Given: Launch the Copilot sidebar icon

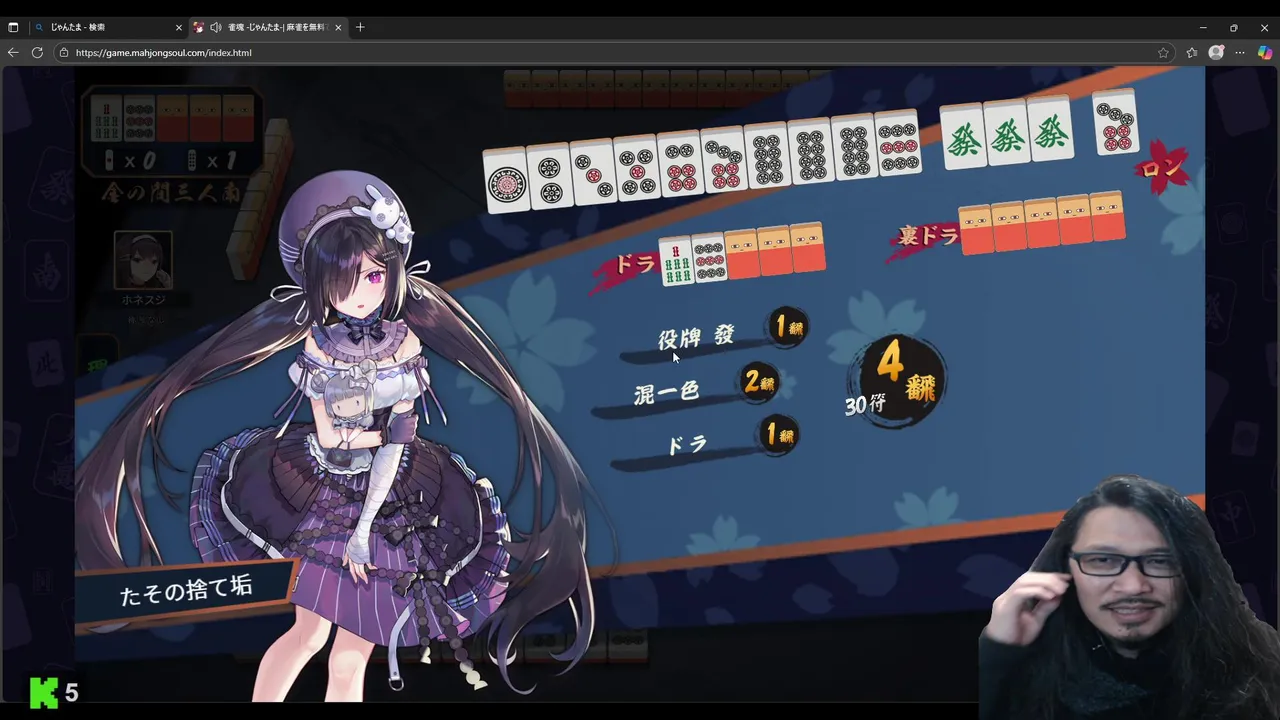Looking at the screenshot, I should [1264, 52].
